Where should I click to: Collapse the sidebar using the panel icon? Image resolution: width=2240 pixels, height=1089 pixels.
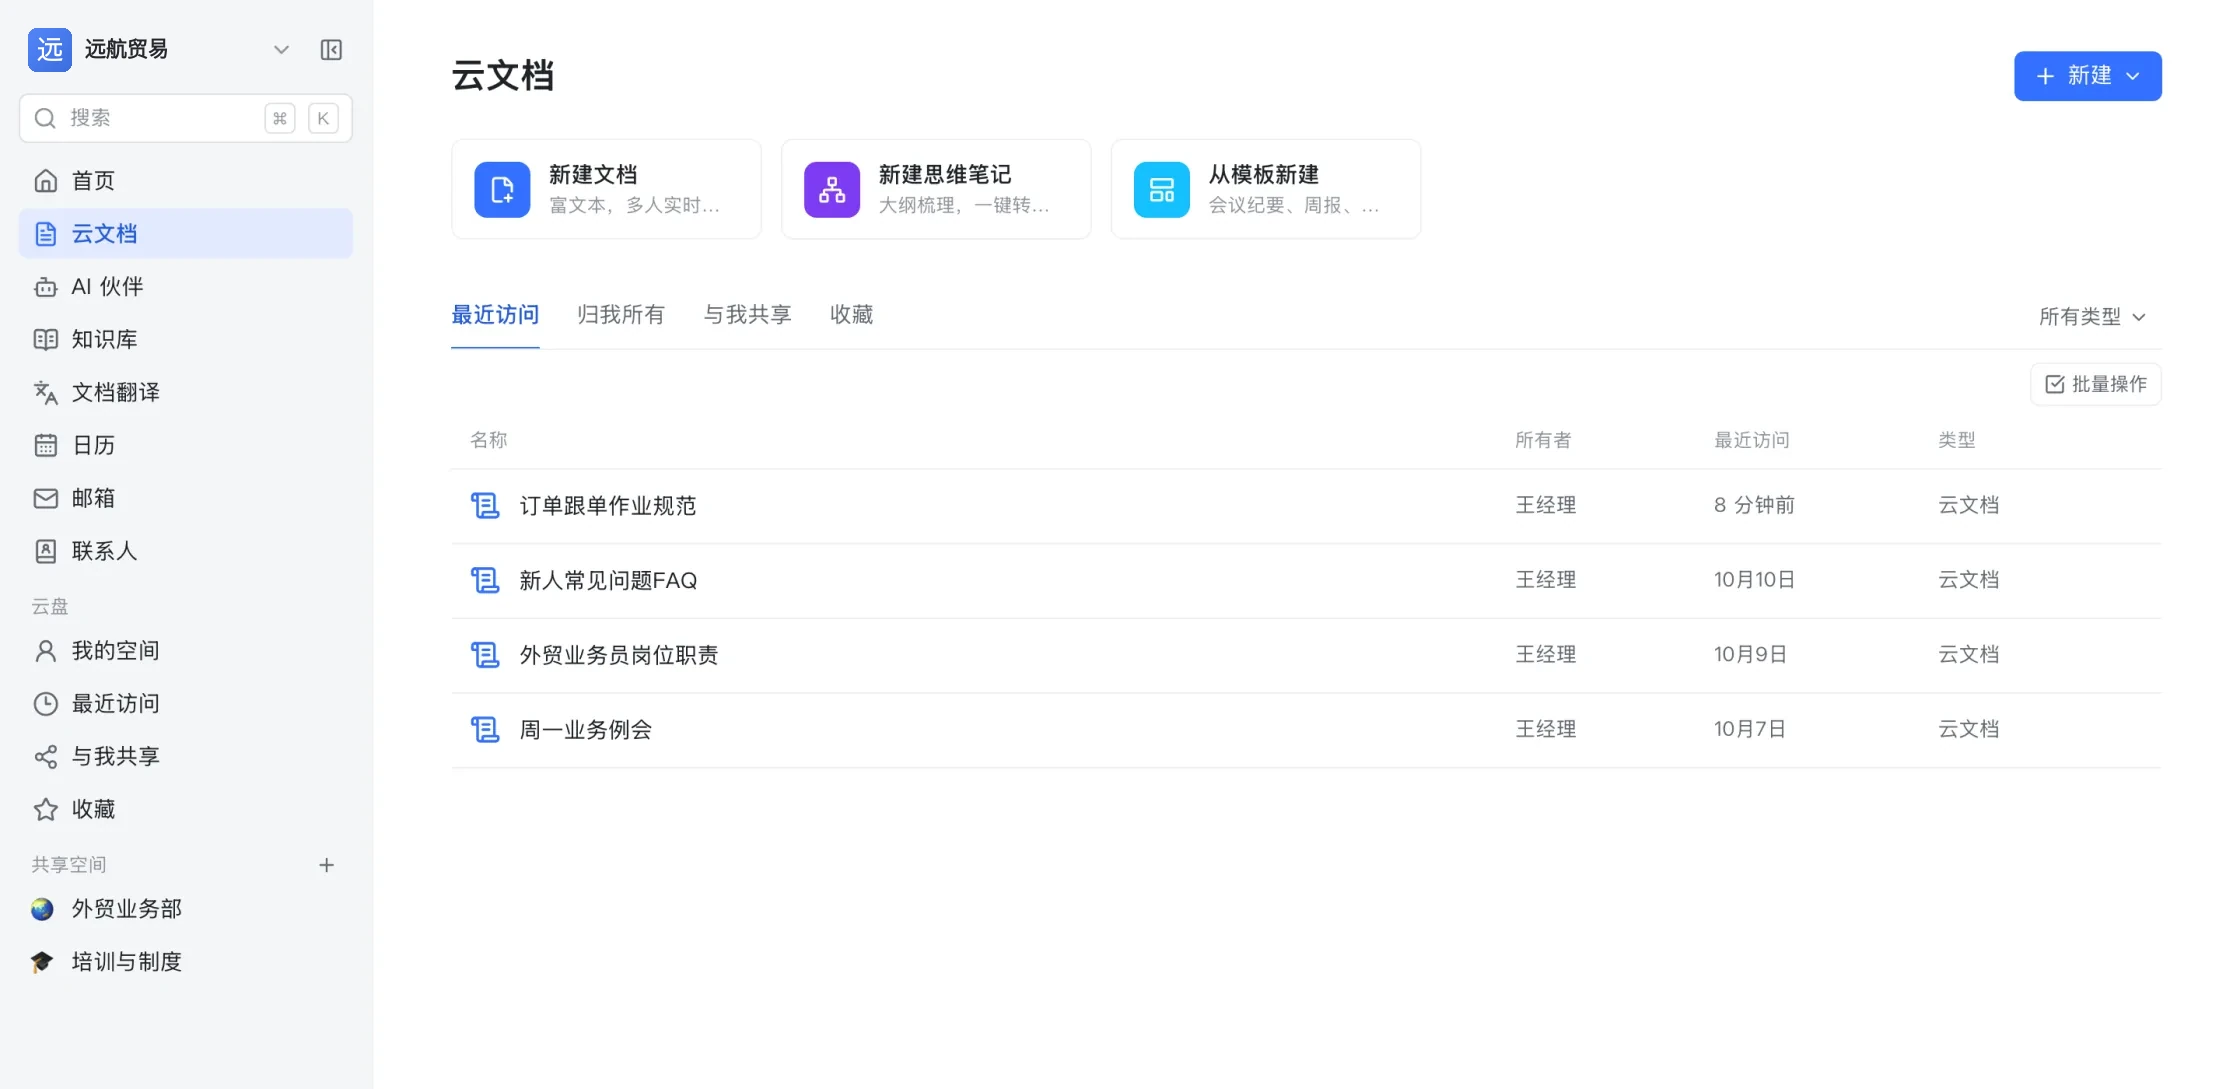(331, 50)
